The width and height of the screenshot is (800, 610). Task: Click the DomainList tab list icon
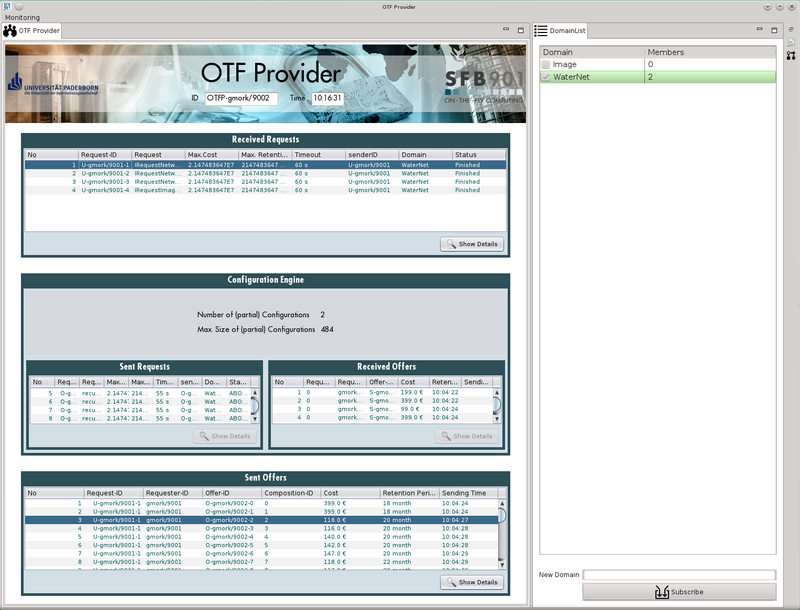540,31
